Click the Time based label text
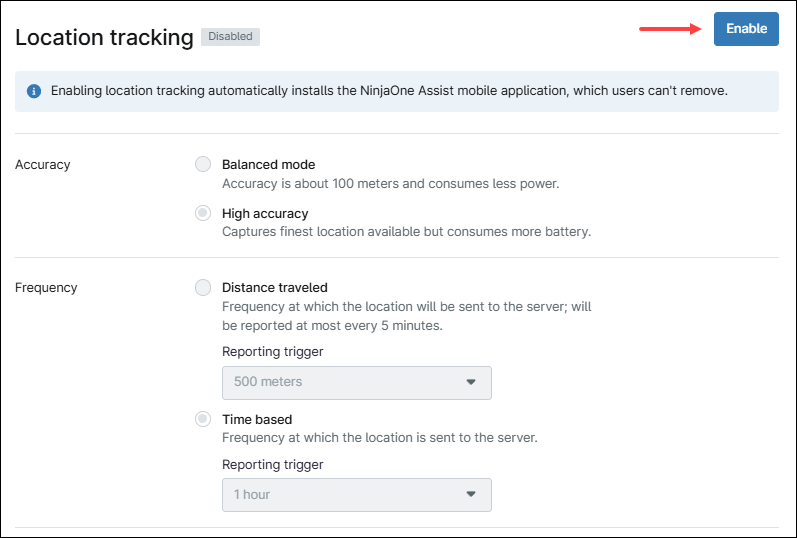The image size is (797, 538). 257,419
